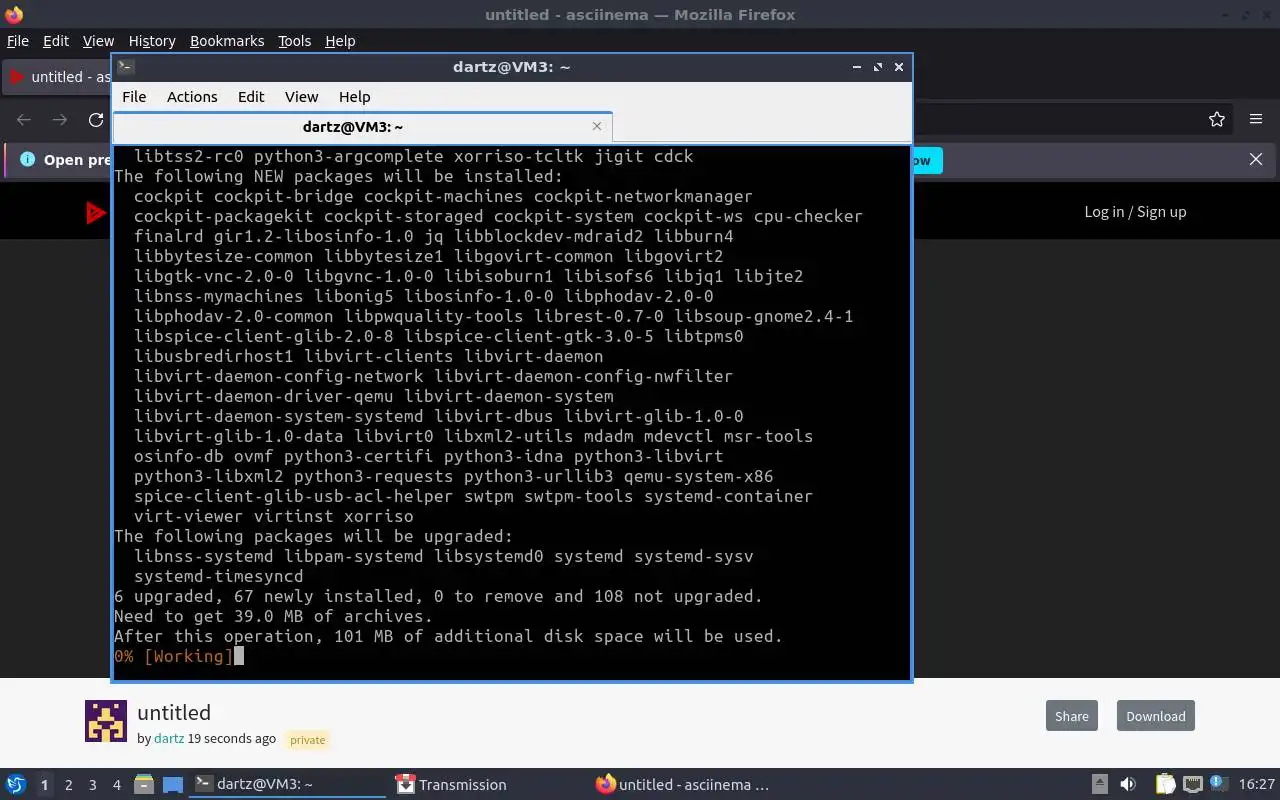Reload the page in Firefox
The width and height of the screenshot is (1280, 800).
point(96,120)
